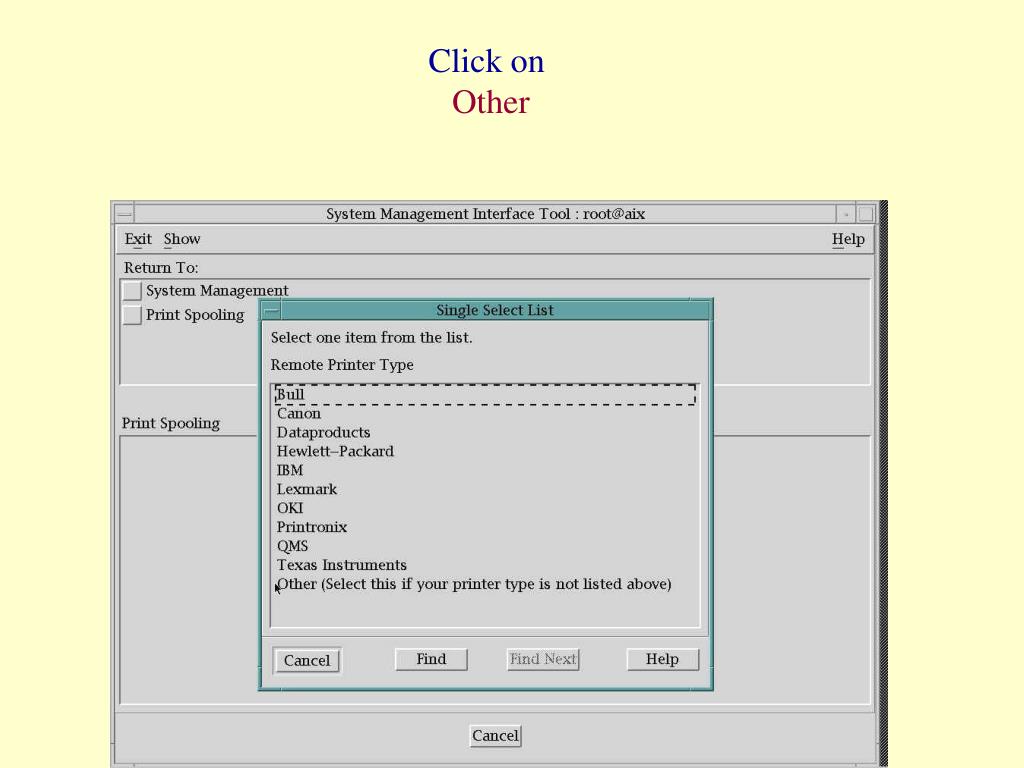
Task: Click the System Management return button
Action: [132, 291]
